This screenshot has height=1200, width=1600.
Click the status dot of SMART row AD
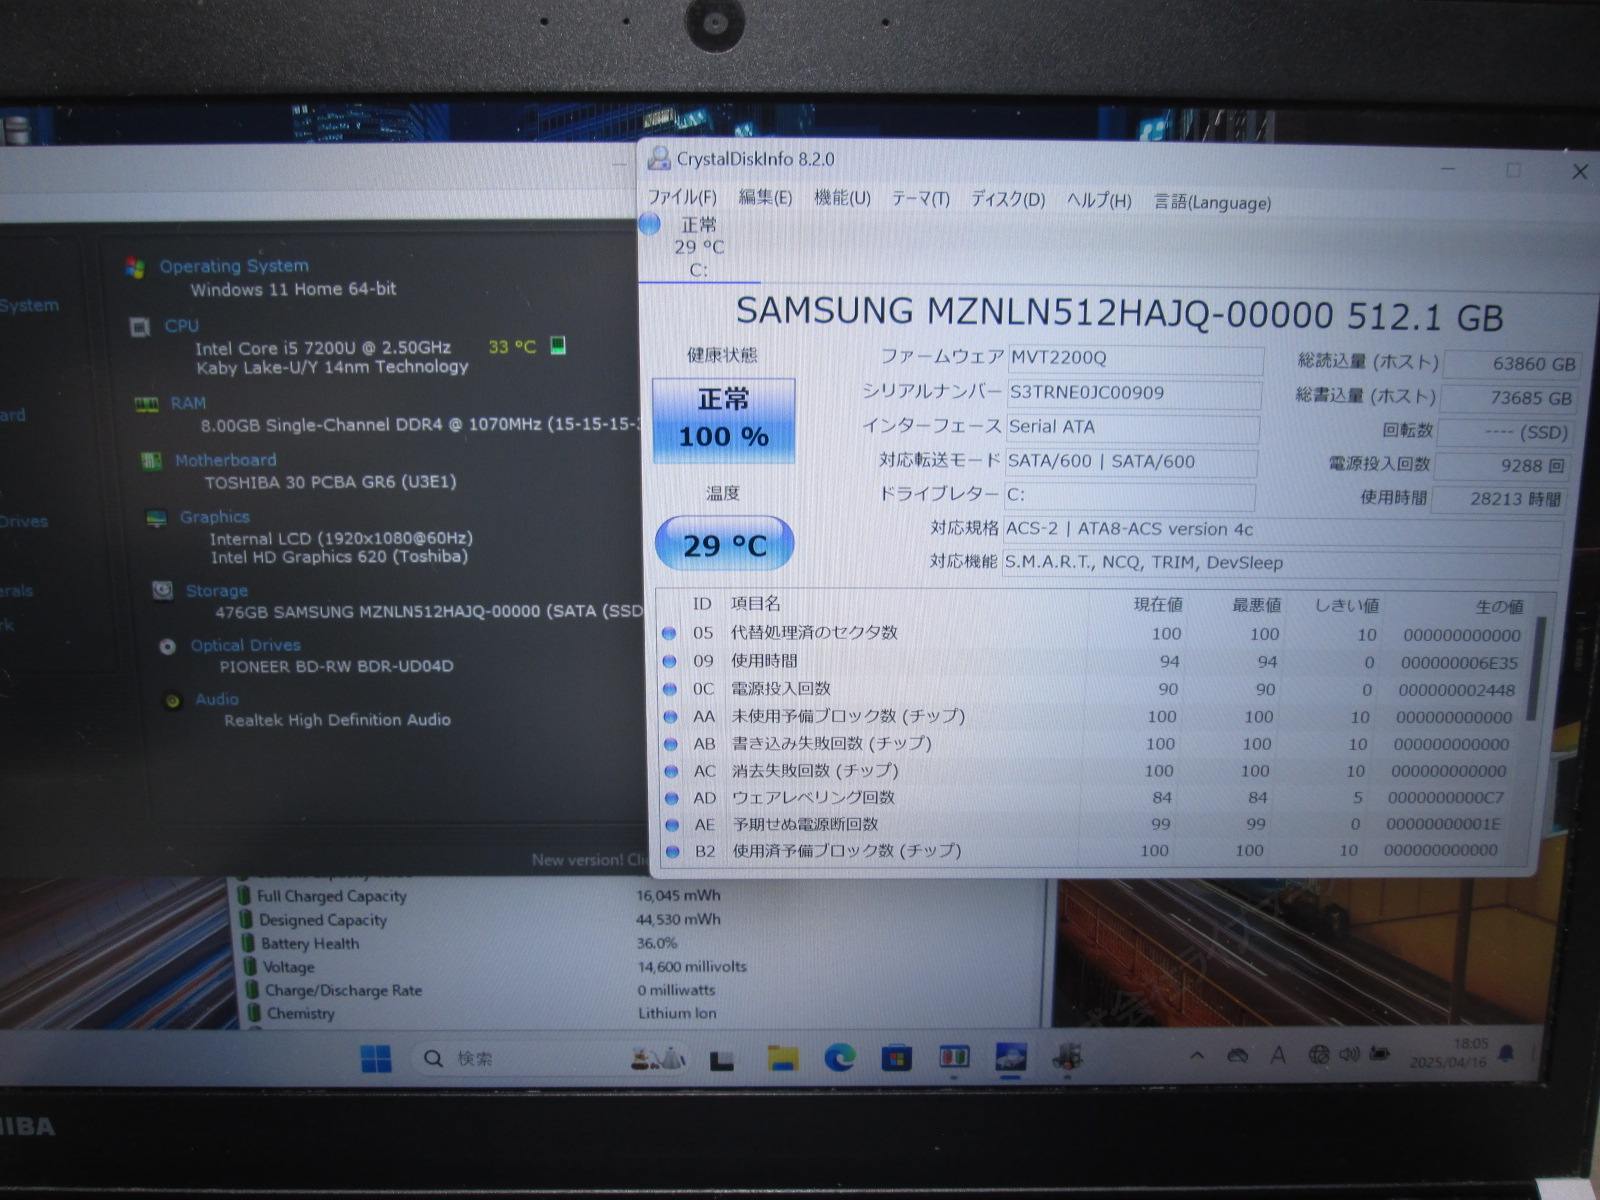point(672,798)
